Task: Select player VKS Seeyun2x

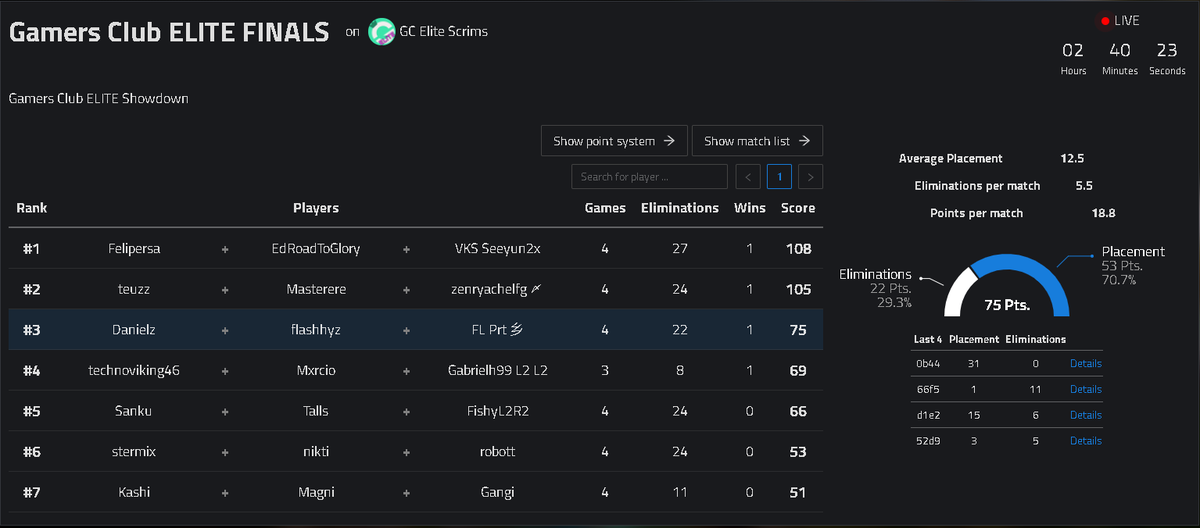Action: point(498,248)
